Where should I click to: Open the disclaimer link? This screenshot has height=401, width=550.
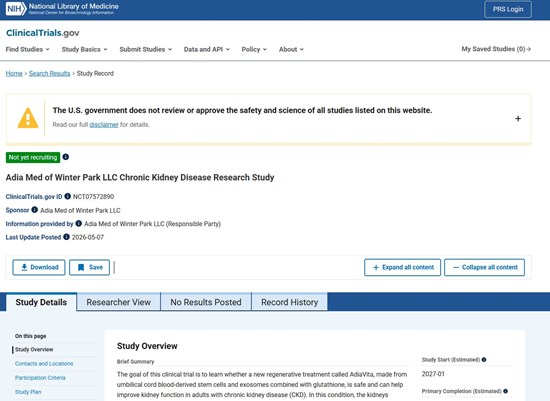coord(104,125)
